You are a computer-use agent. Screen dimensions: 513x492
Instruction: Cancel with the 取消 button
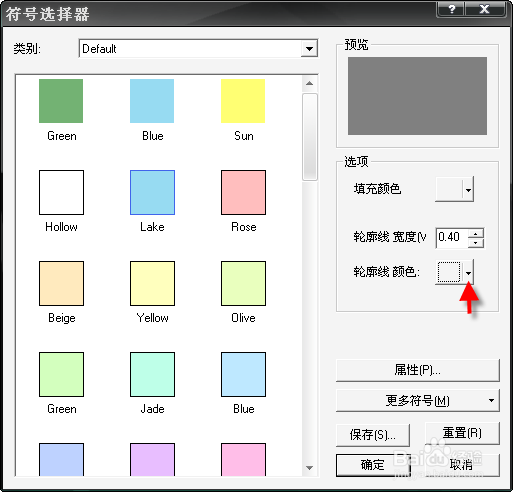point(462,465)
